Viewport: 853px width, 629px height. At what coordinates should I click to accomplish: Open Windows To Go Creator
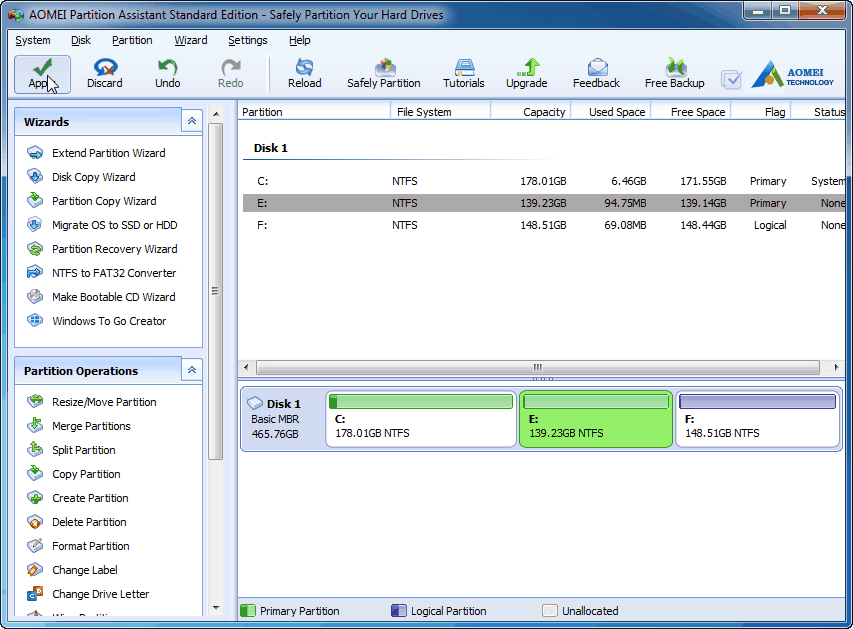pos(109,320)
